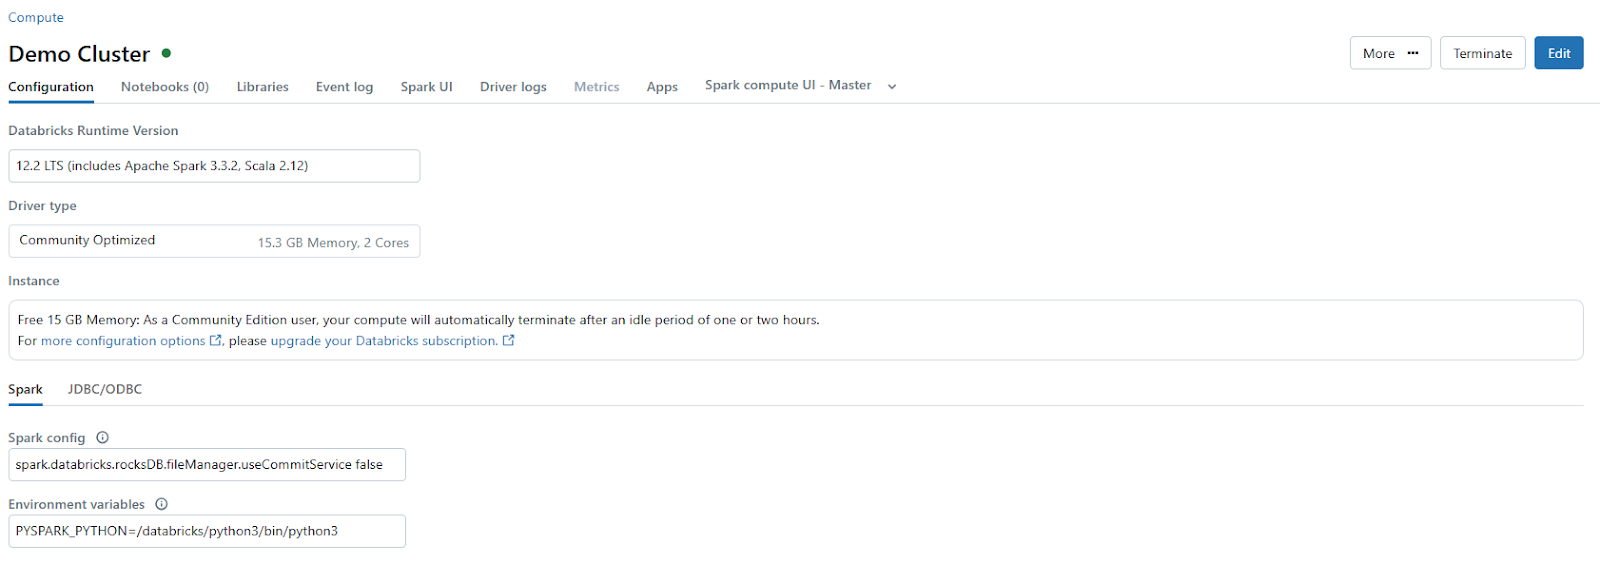Open upgrade your Databricks subscription link

tap(384, 341)
